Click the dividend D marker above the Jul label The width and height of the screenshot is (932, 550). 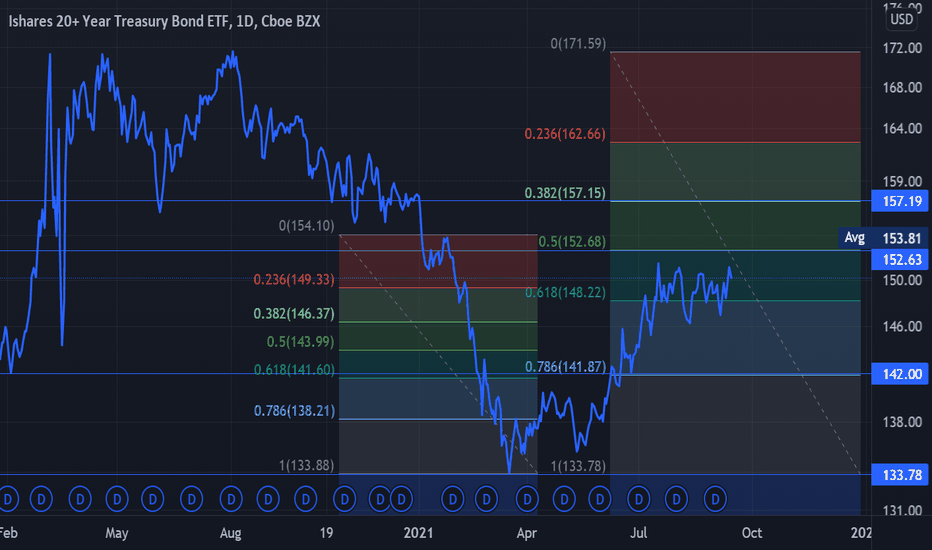coord(639,499)
